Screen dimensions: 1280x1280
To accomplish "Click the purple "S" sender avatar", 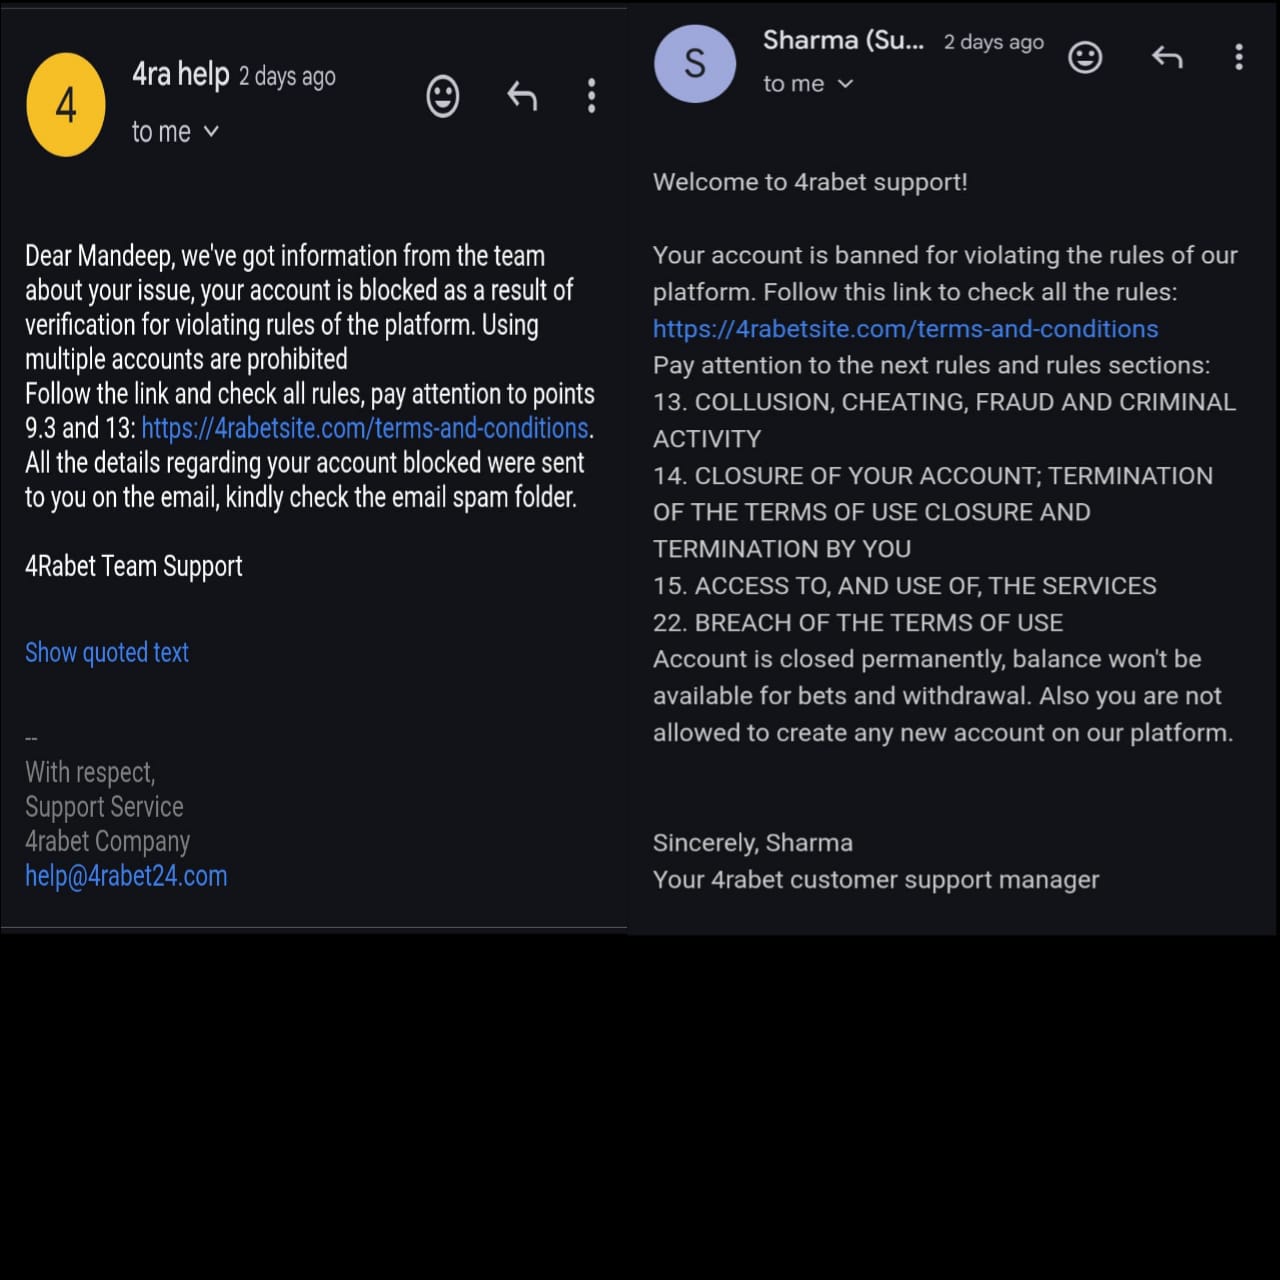I will [x=695, y=64].
